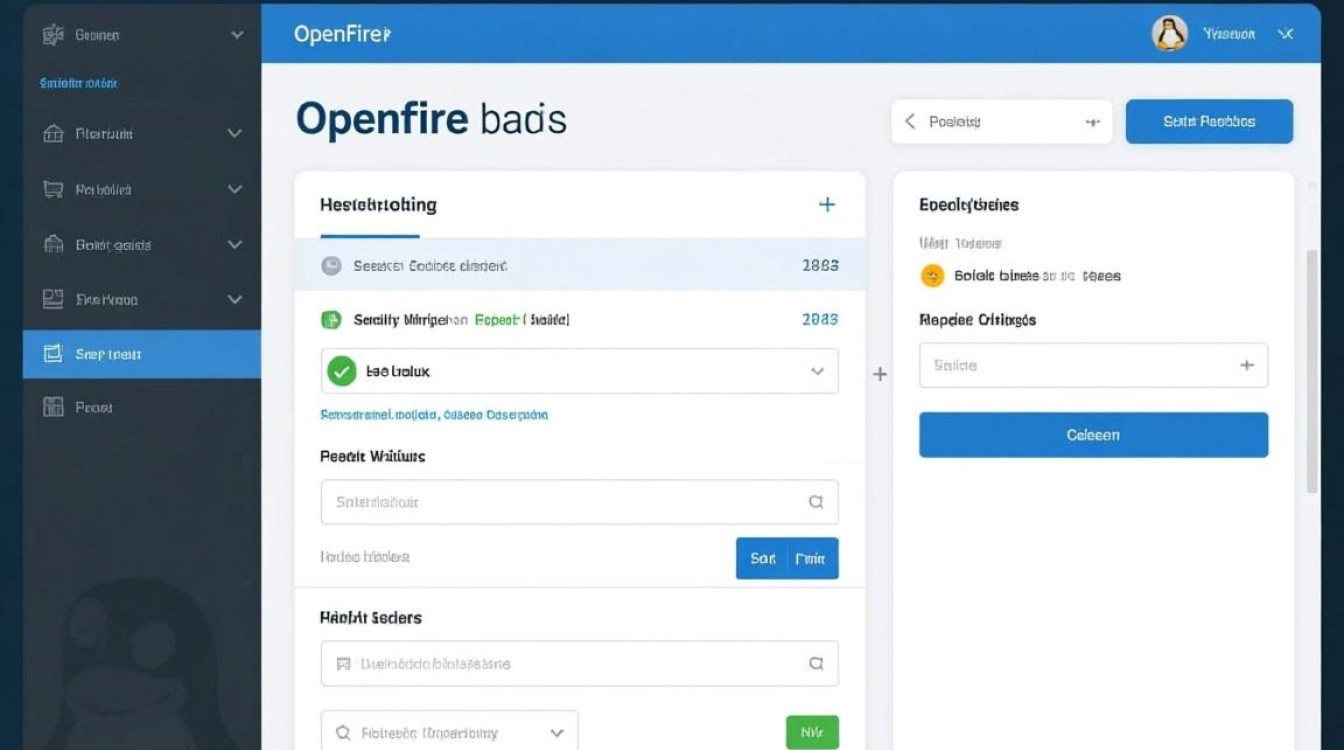Click the green check circle beside 'Lae Lrolux'
1344x750 pixels.
(341, 370)
